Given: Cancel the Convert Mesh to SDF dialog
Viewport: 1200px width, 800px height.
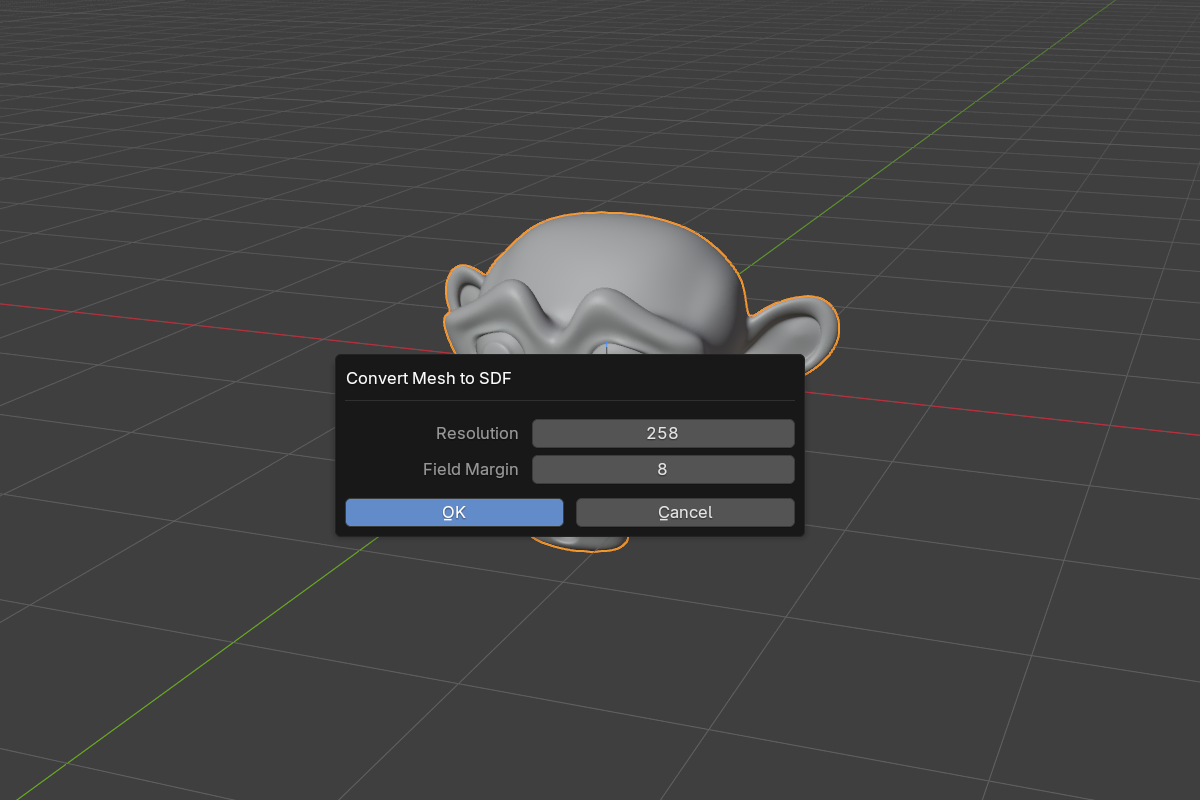Looking at the screenshot, I should [x=685, y=512].
